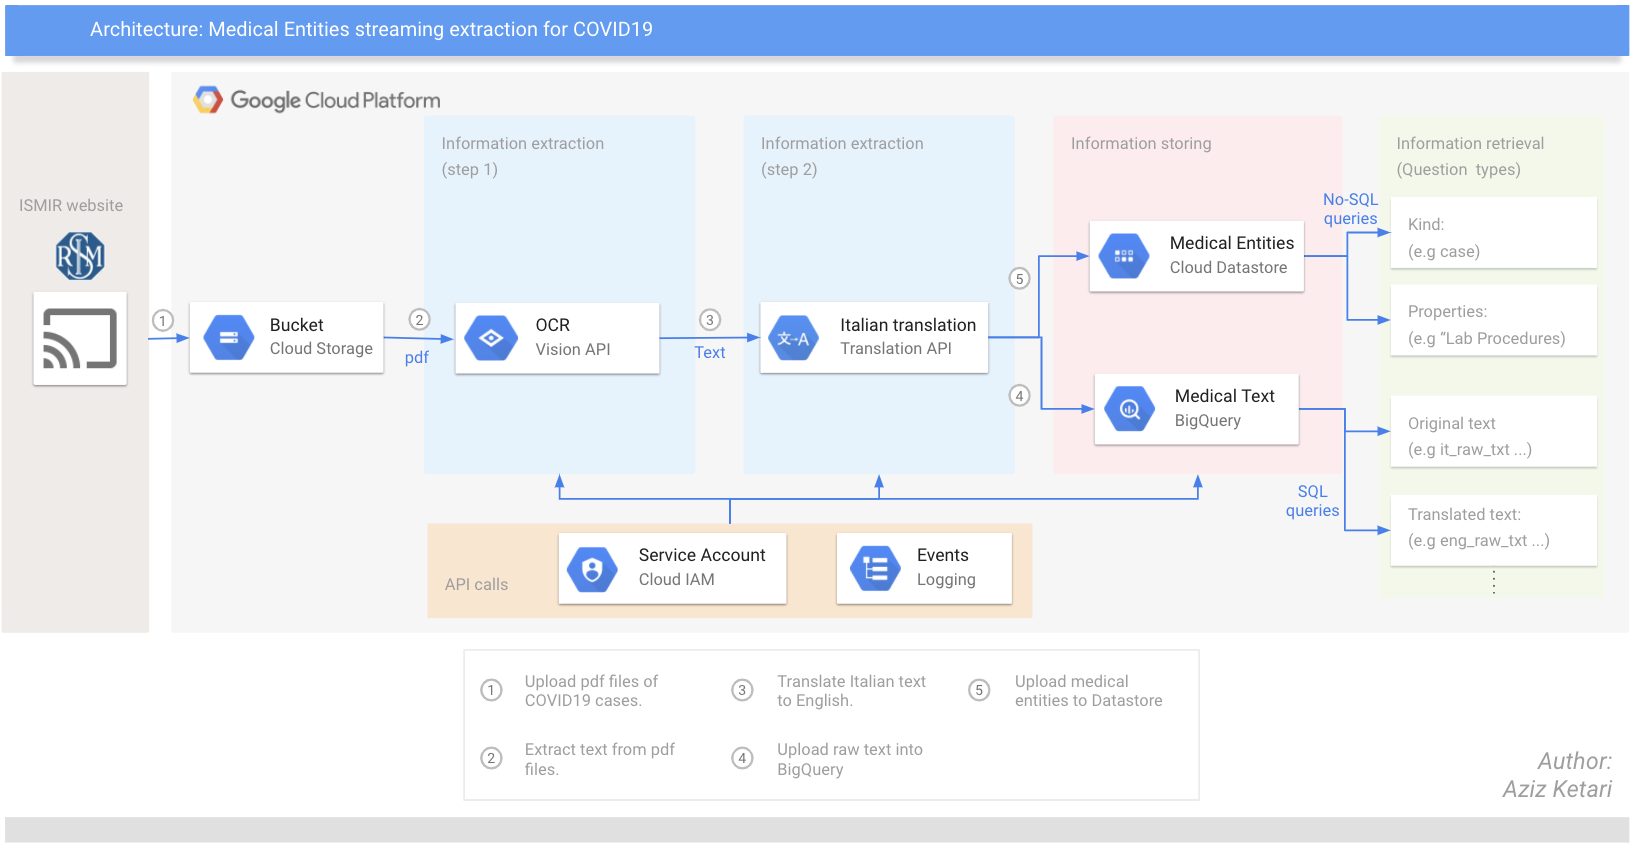Click the SQL queries label

tap(1312, 501)
